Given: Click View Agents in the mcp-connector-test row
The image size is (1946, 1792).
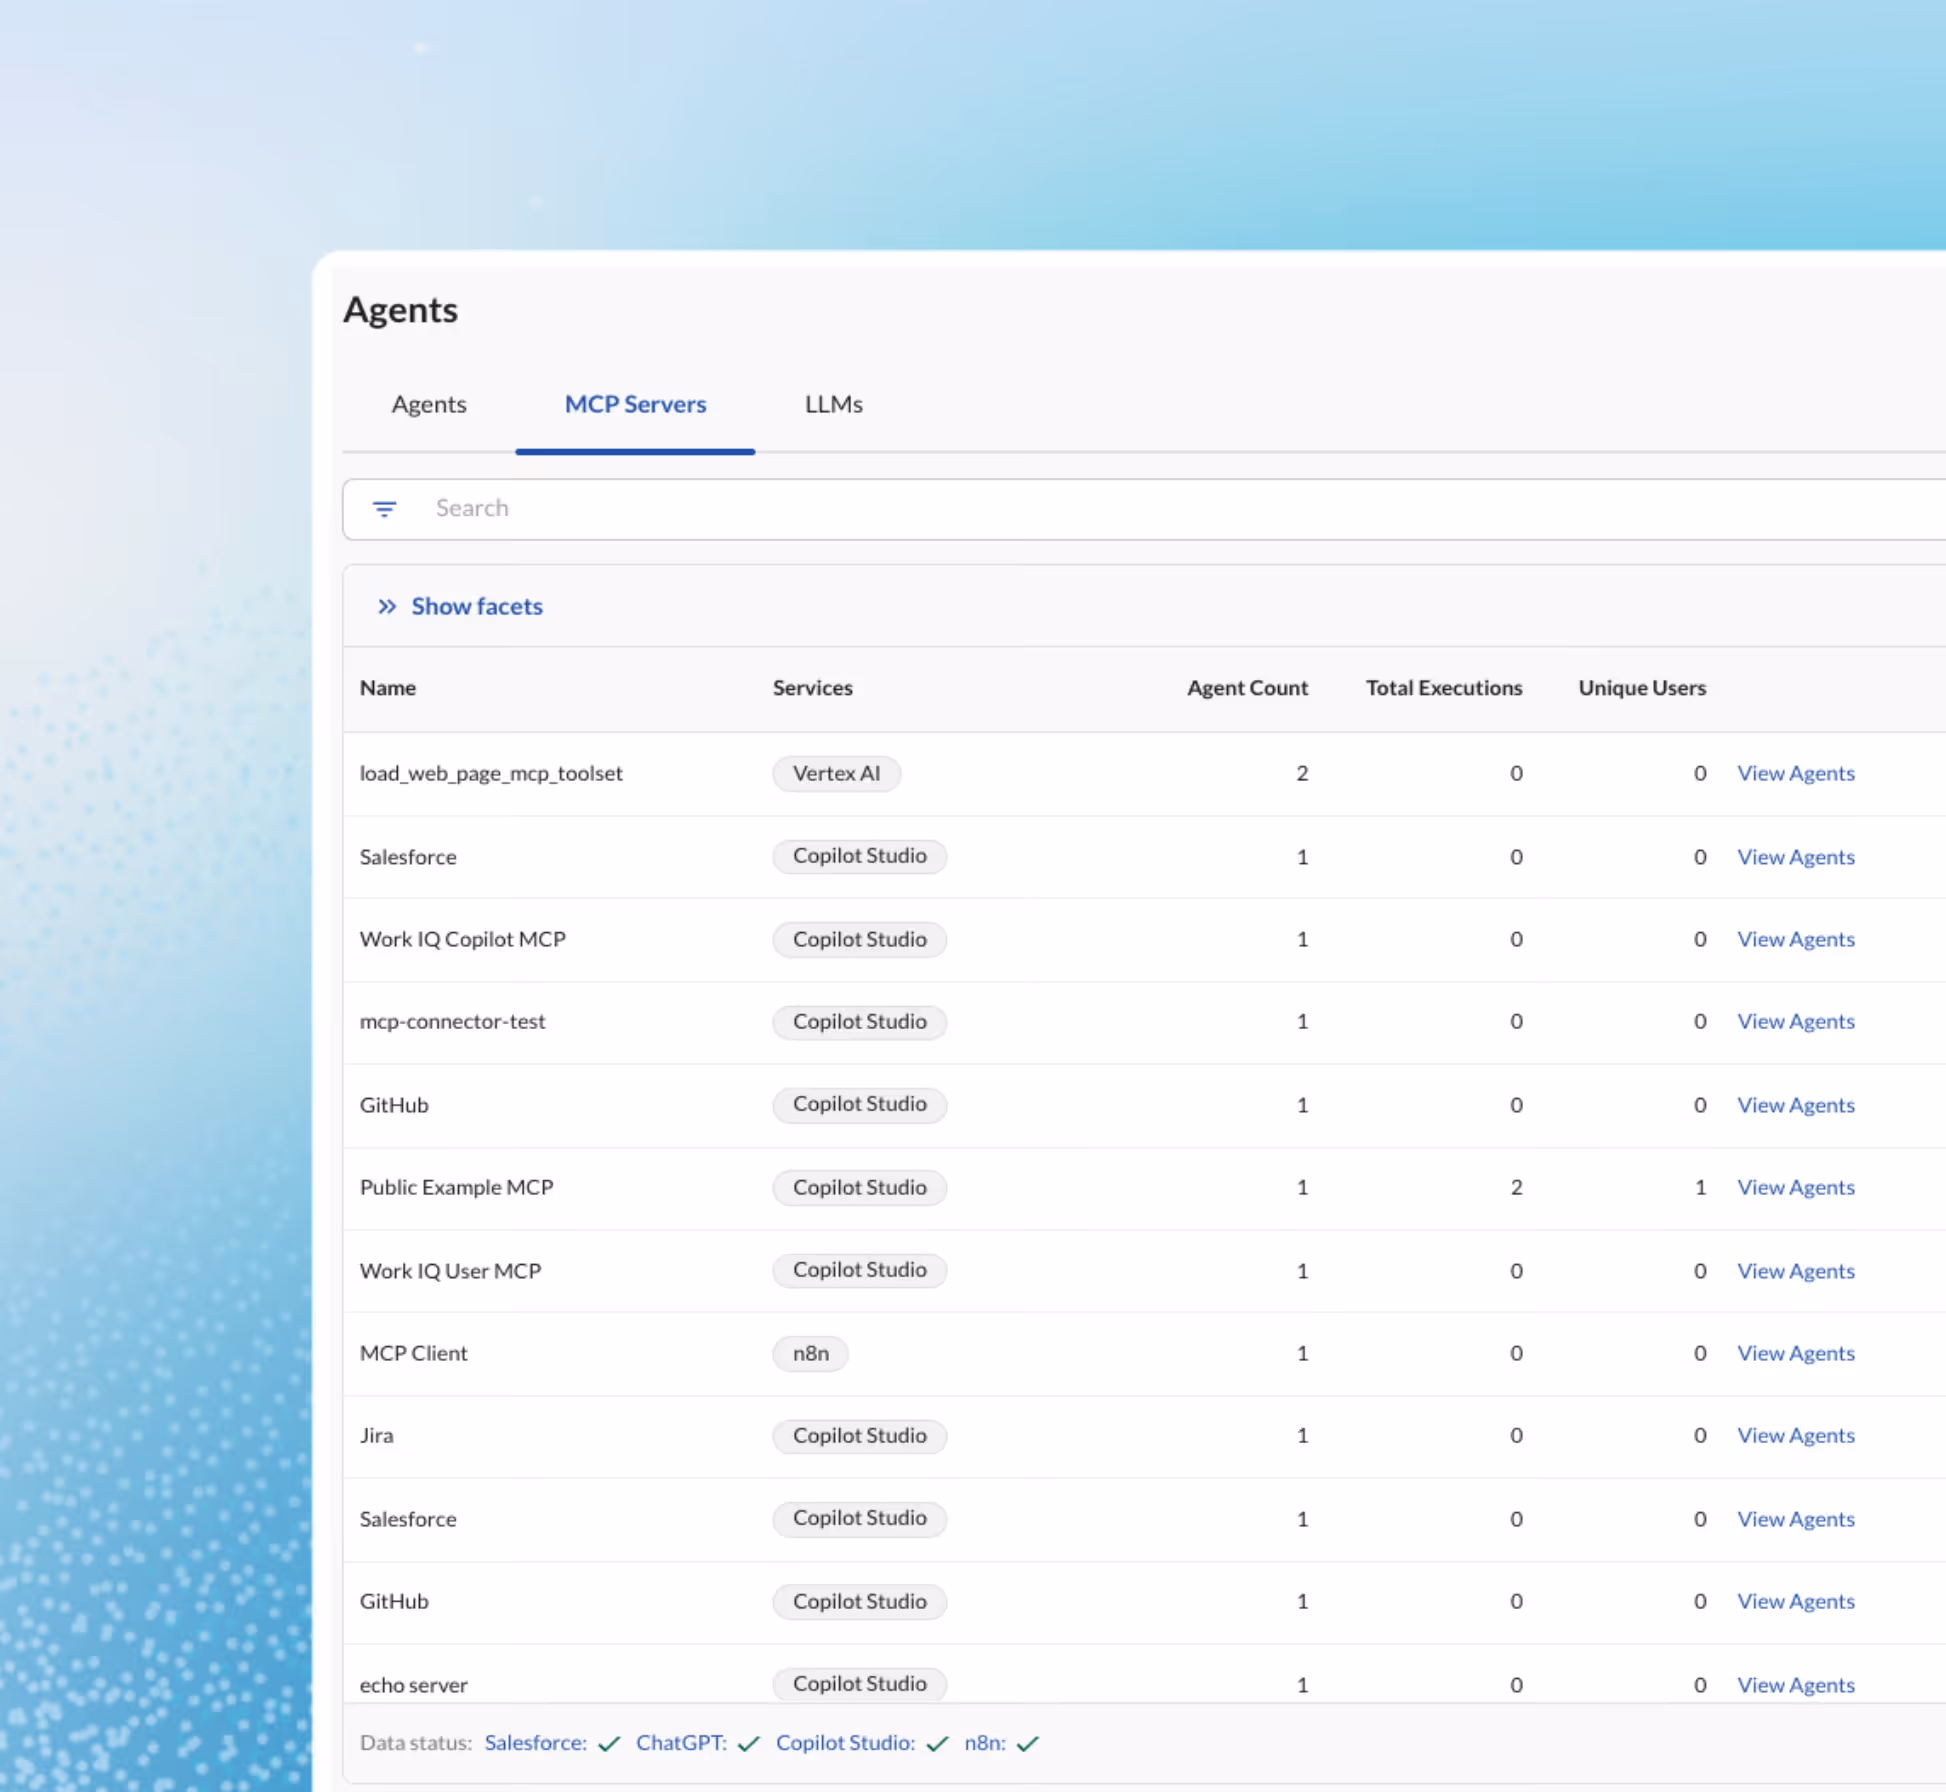Looking at the screenshot, I should pos(1795,1021).
